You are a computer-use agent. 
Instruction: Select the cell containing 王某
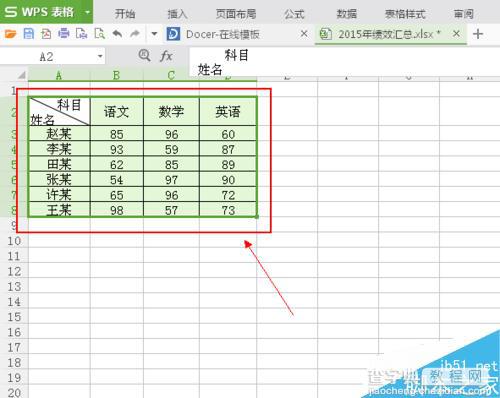59,210
